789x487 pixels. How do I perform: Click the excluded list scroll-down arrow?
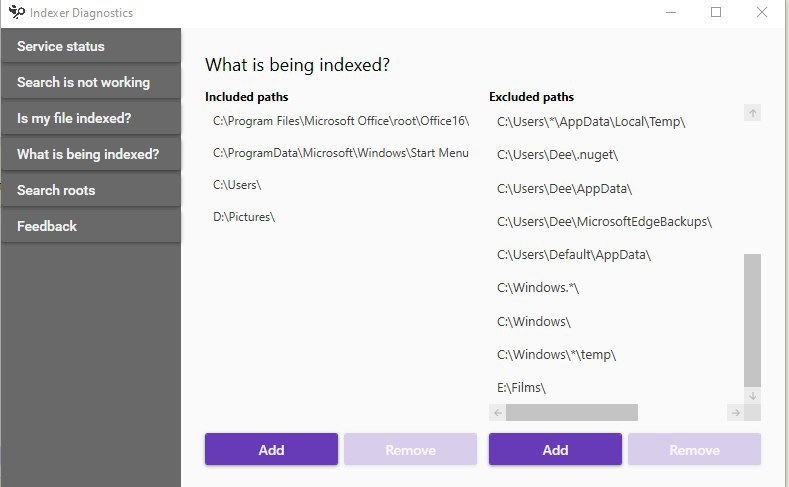(x=752, y=396)
